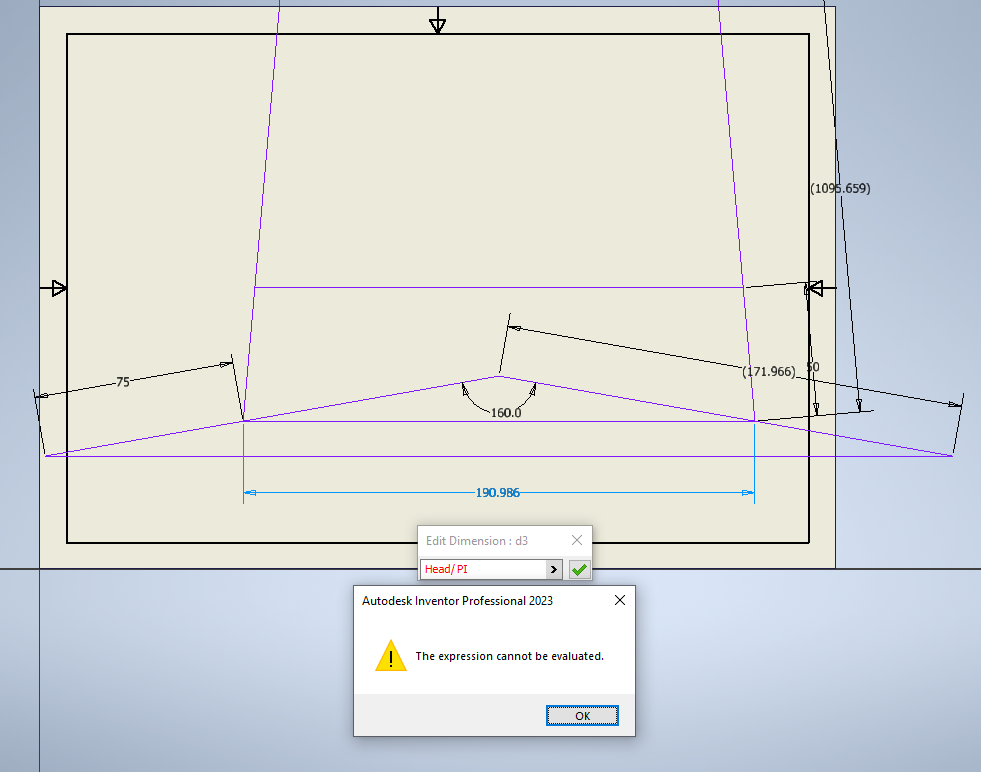Close the Edit Dimension d3 dialog
This screenshot has height=772, width=981.
pyautogui.click(x=577, y=540)
